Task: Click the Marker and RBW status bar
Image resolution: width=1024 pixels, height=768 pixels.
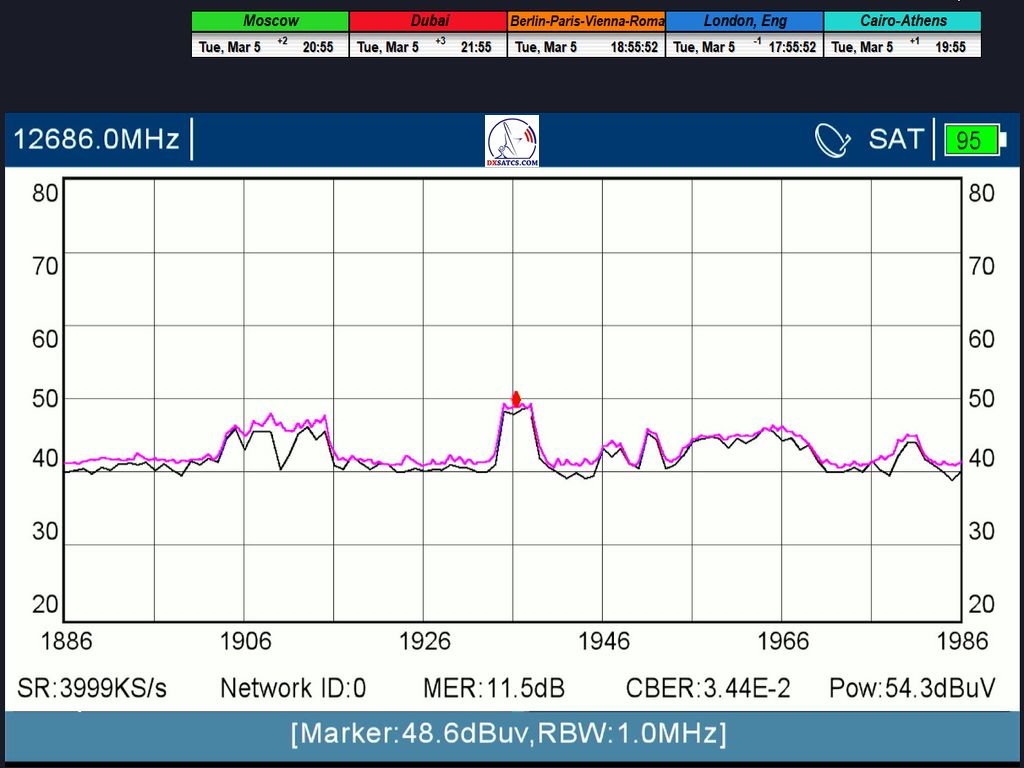Action: point(509,734)
